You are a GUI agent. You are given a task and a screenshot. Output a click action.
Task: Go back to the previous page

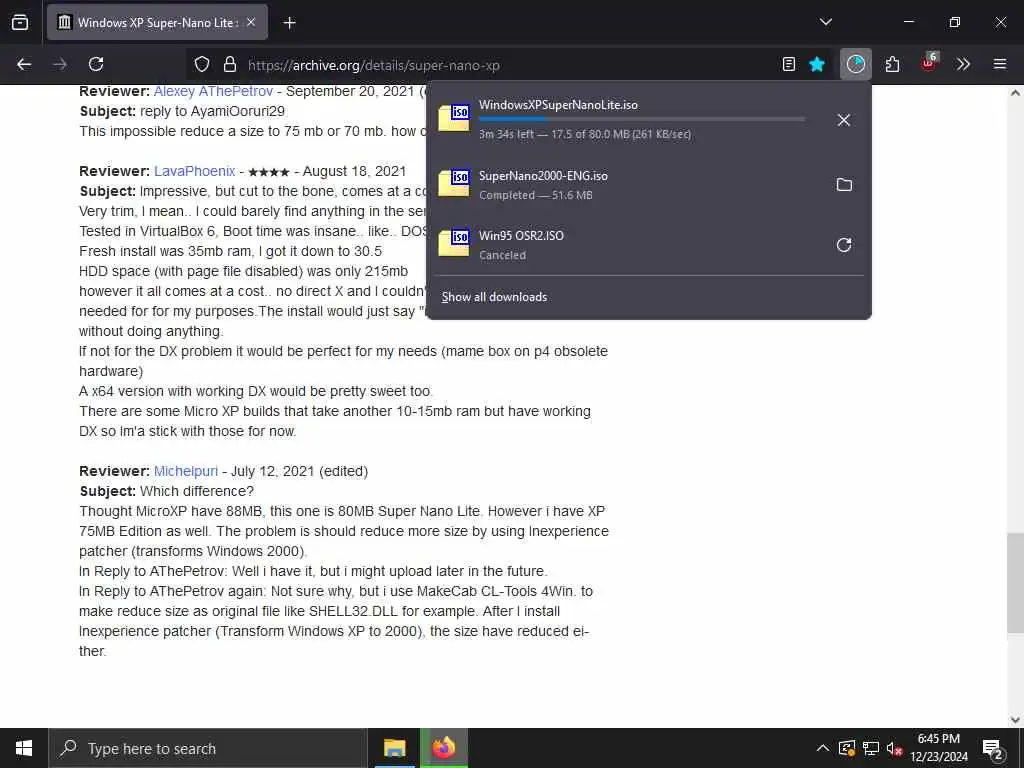coord(24,64)
